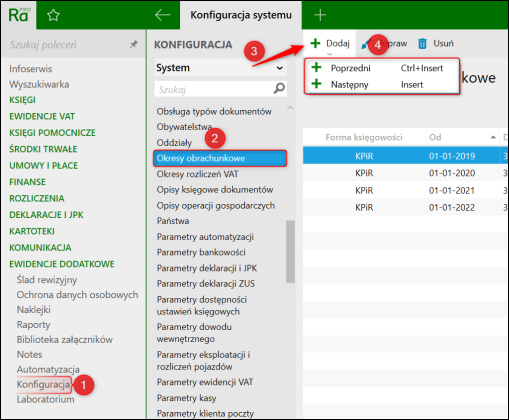
Task: Click the Szukaj poleceń search field
Action: (x=67, y=44)
